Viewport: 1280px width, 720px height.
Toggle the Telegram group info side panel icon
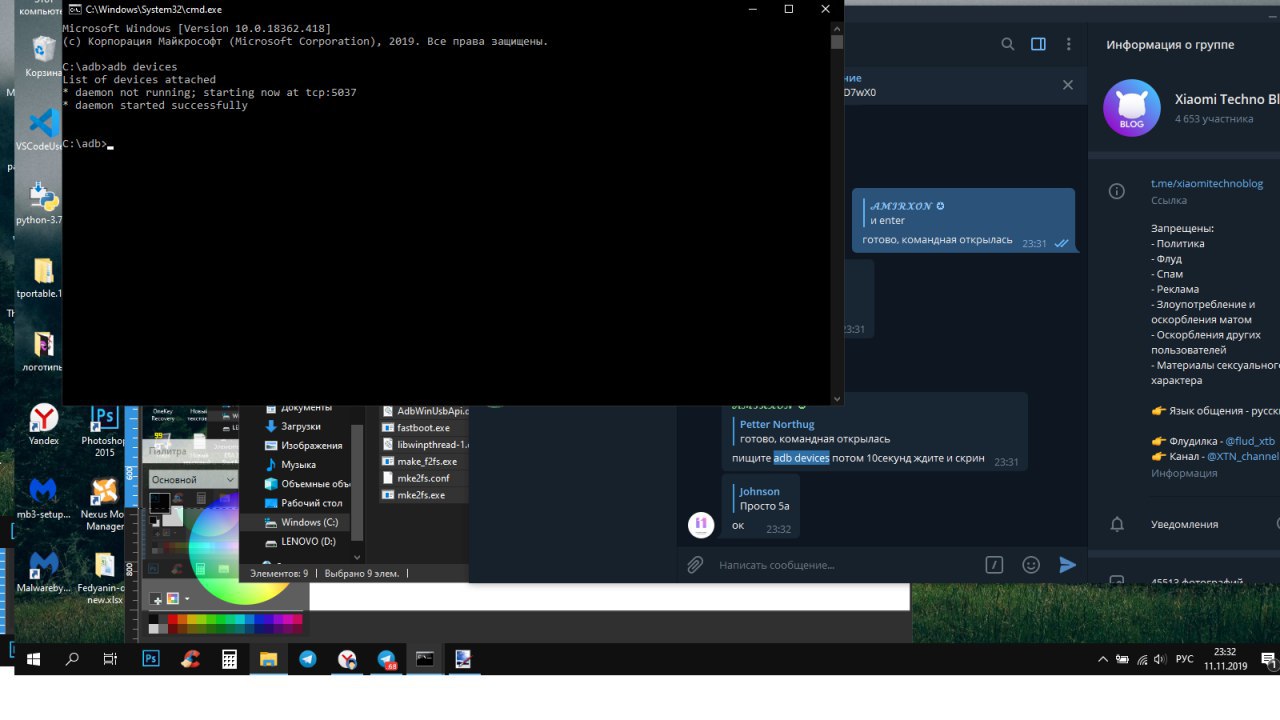[x=1038, y=44]
